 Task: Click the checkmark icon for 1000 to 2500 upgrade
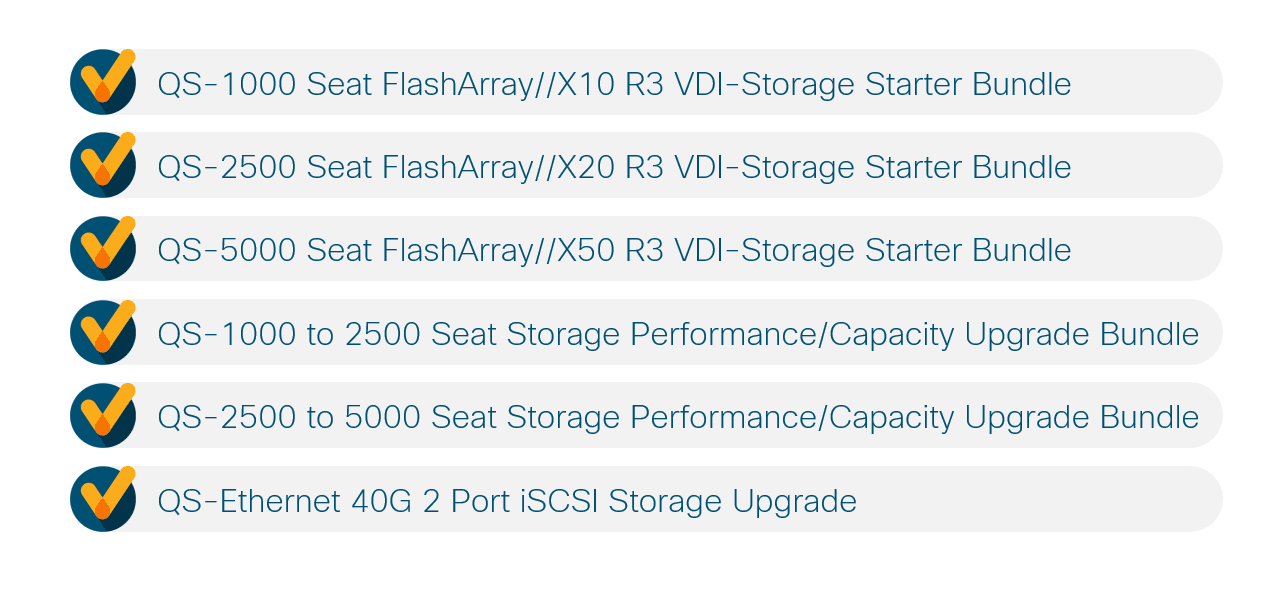pos(103,332)
